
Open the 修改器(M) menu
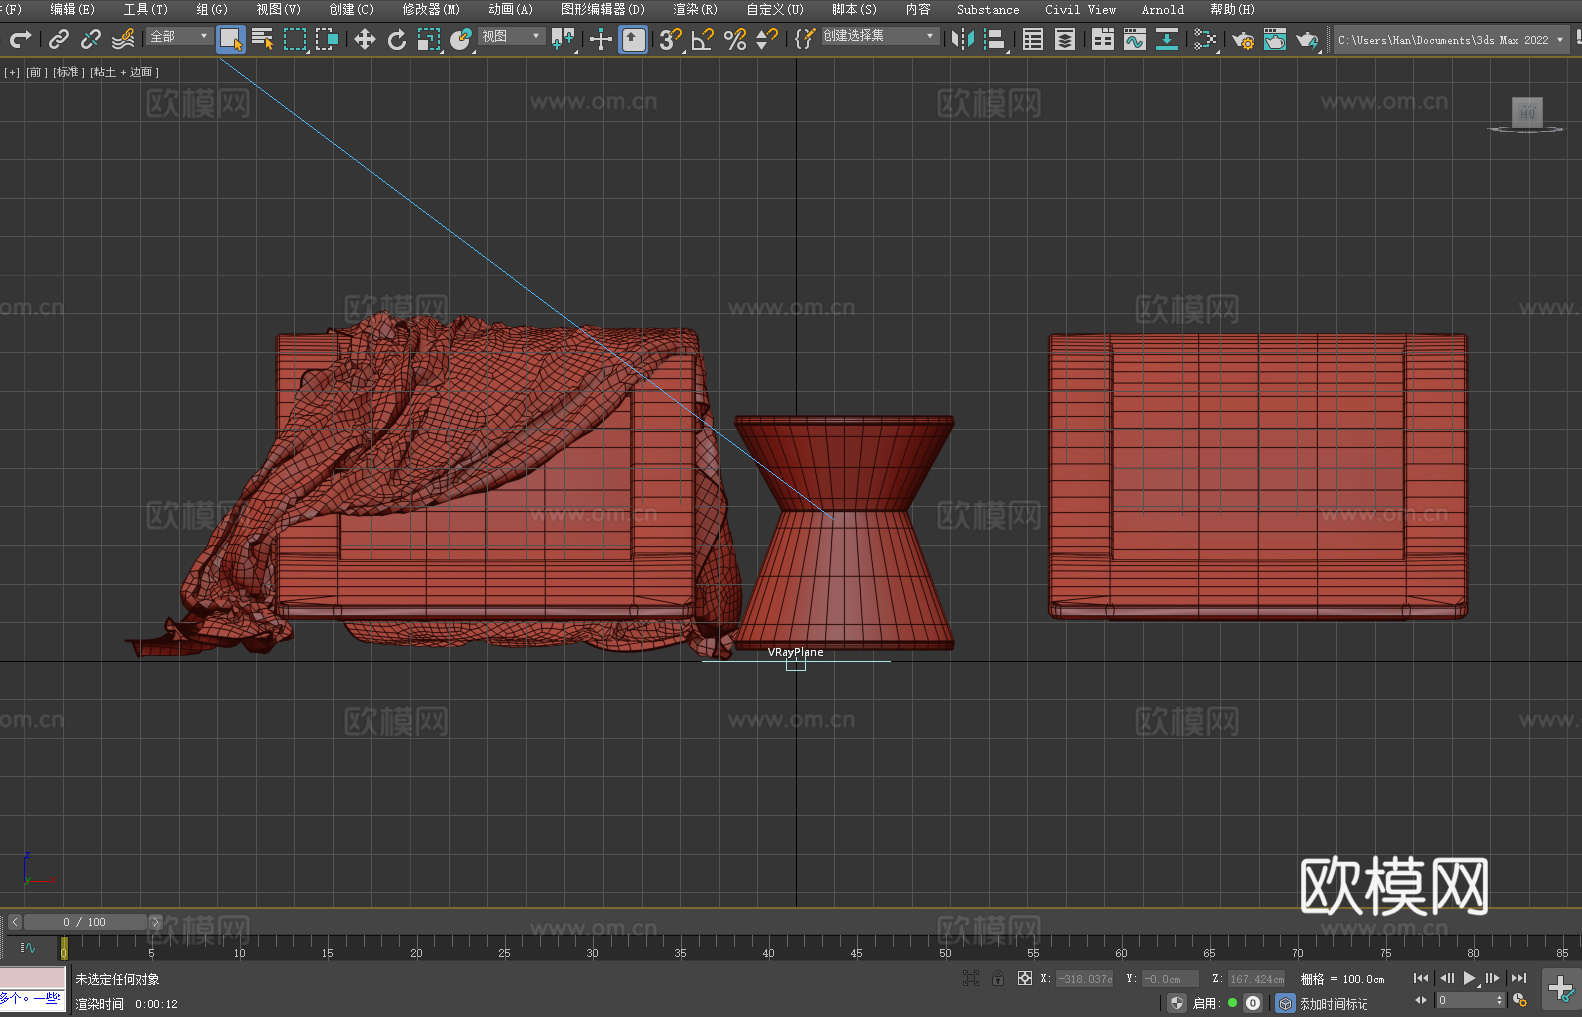431,9
